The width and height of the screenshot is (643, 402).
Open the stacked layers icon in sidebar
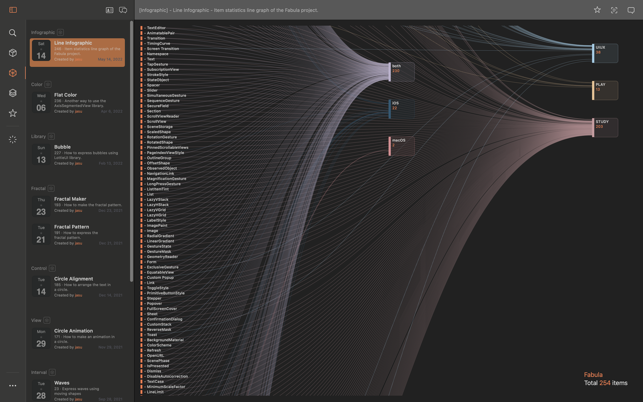point(13,93)
